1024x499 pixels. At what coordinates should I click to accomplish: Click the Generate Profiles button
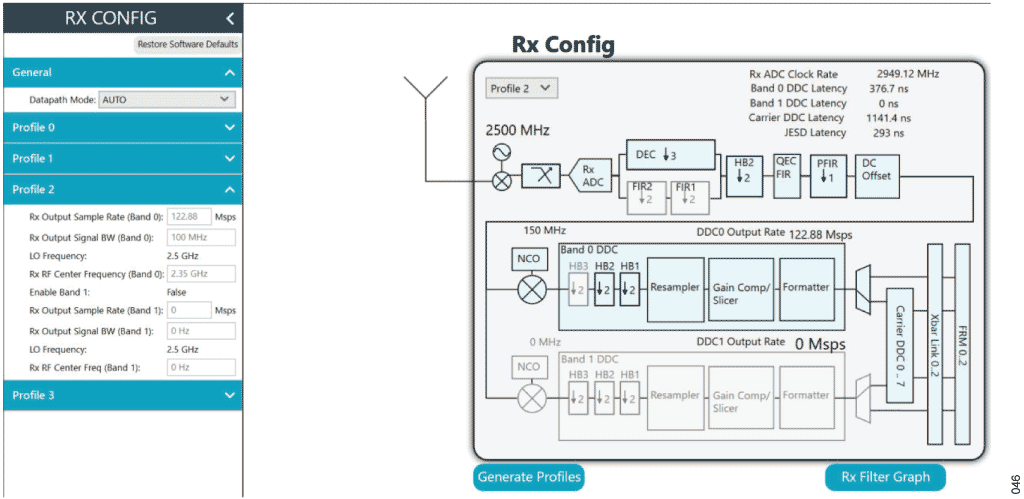point(529,477)
